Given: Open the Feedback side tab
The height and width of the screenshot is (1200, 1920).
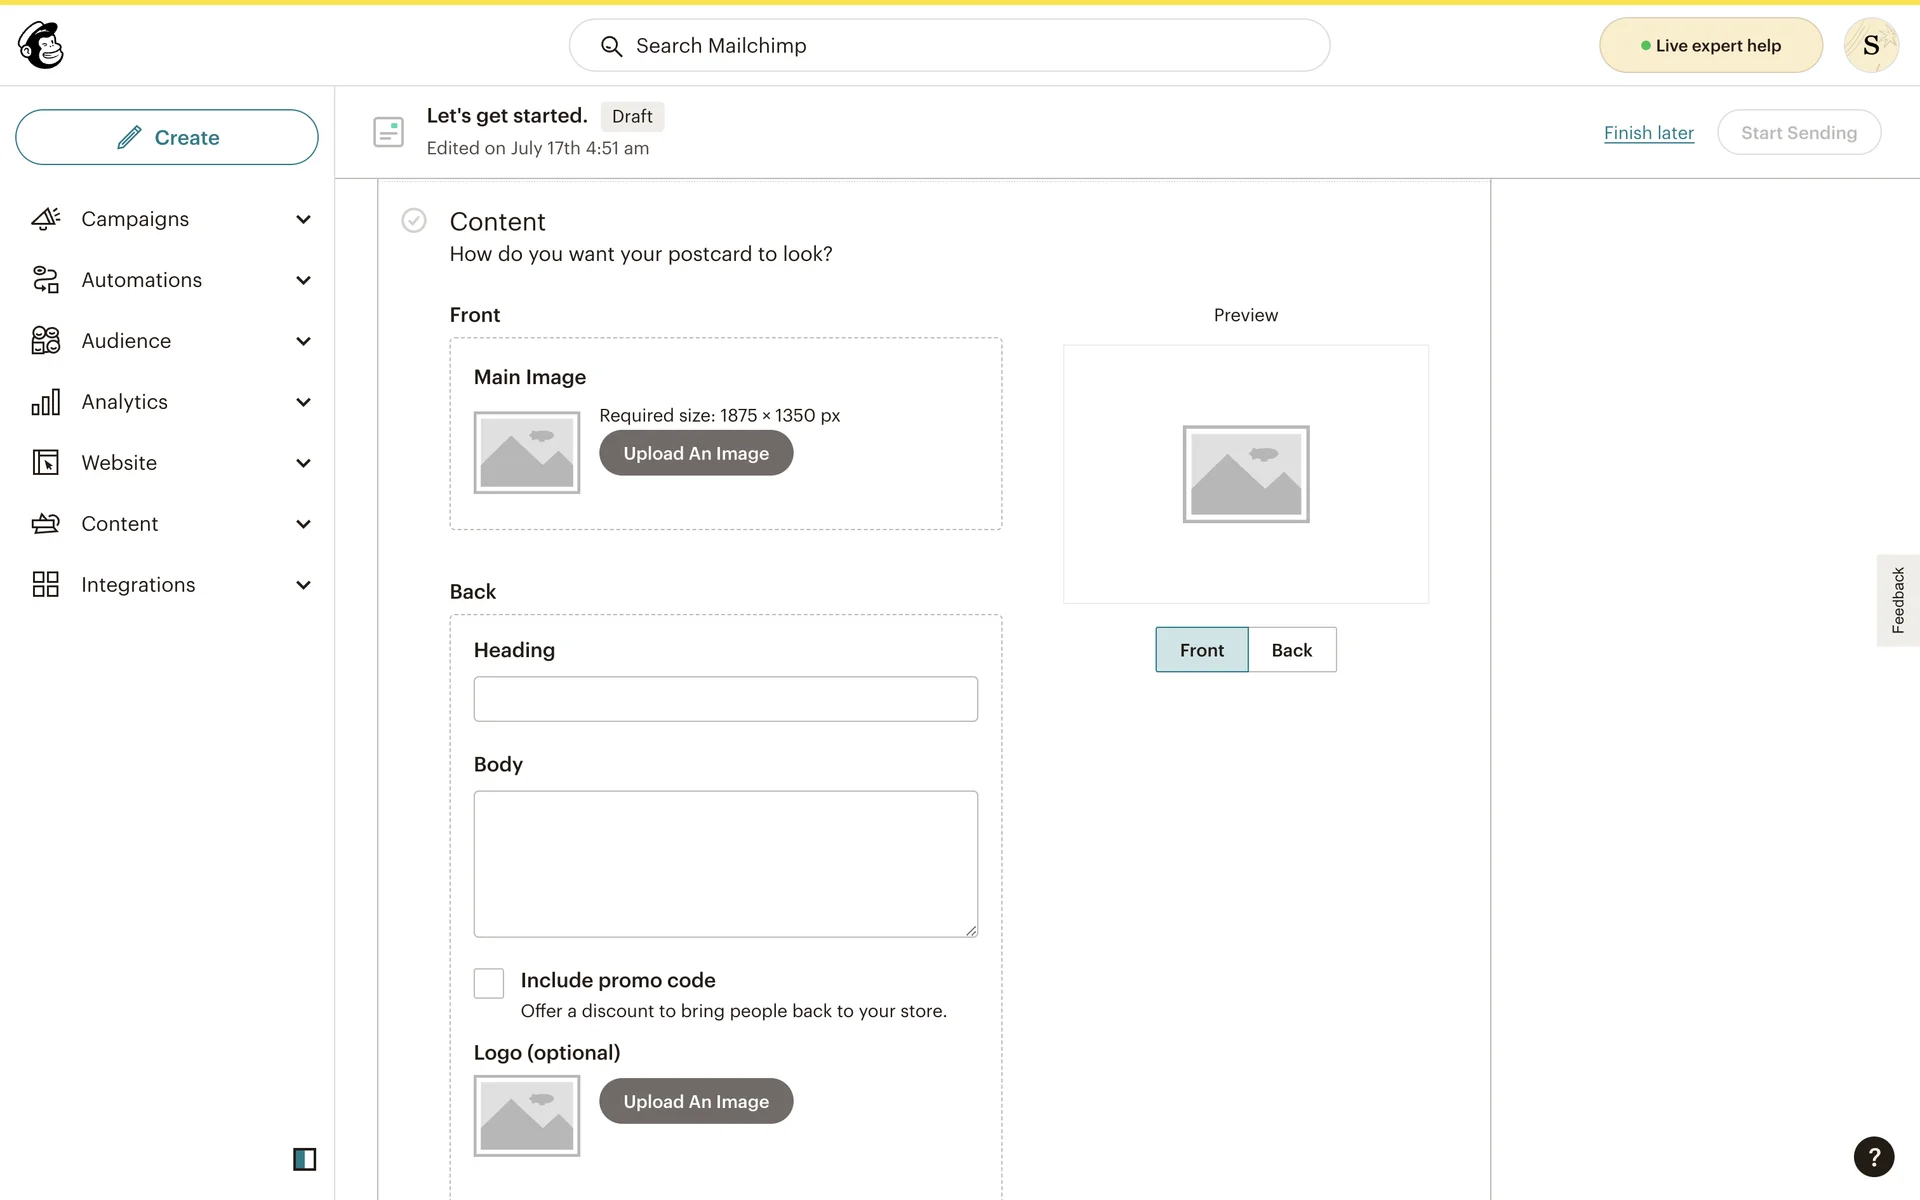Looking at the screenshot, I should (x=1897, y=600).
